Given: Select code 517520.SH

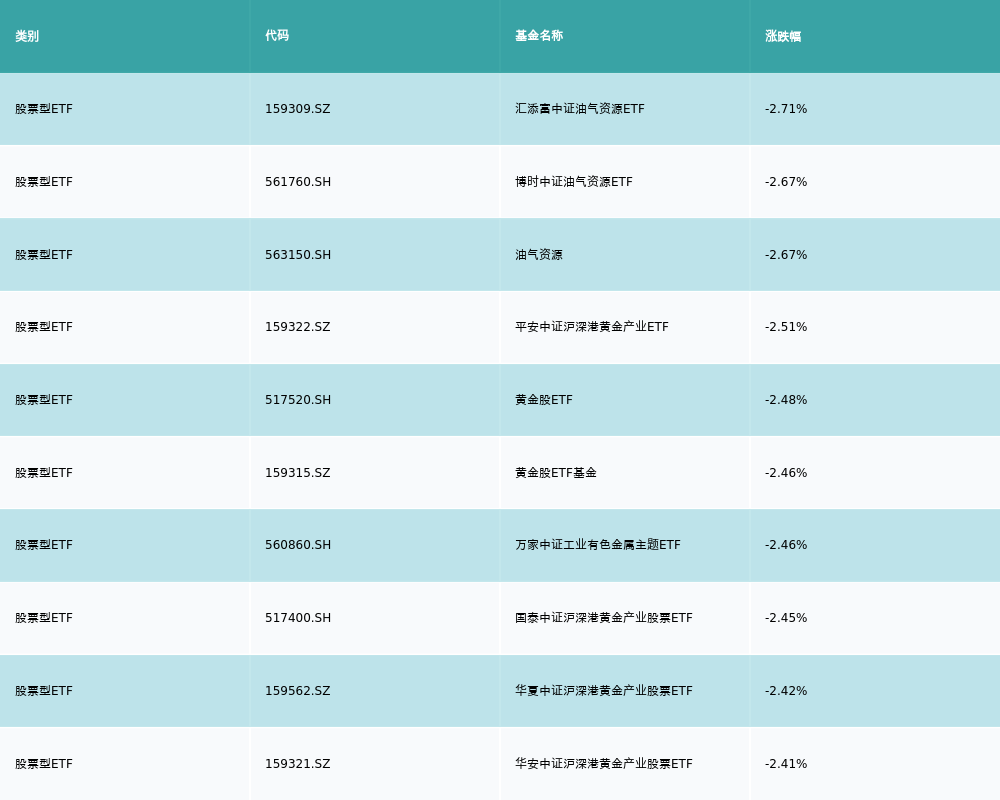Looking at the screenshot, I should point(298,400).
